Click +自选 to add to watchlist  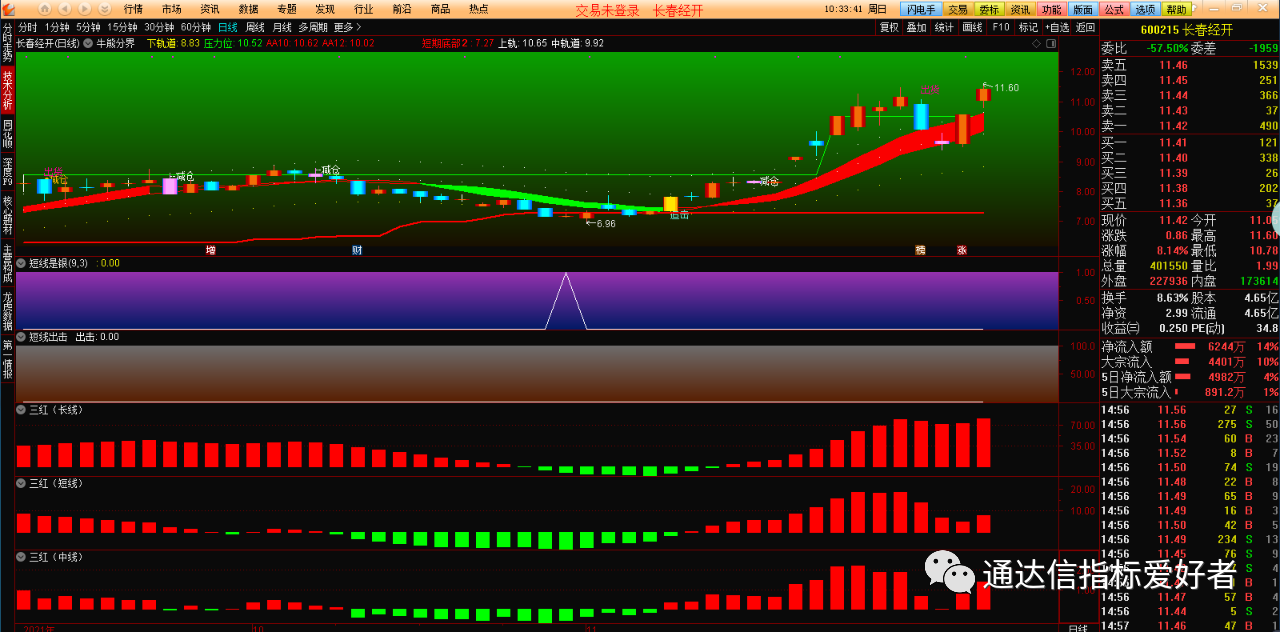point(1056,27)
